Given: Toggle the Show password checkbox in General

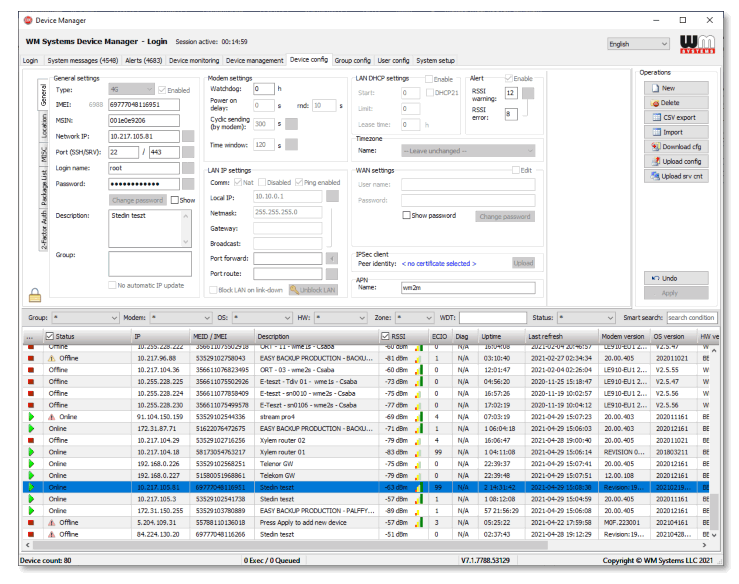Looking at the screenshot, I should click(x=175, y=200).
